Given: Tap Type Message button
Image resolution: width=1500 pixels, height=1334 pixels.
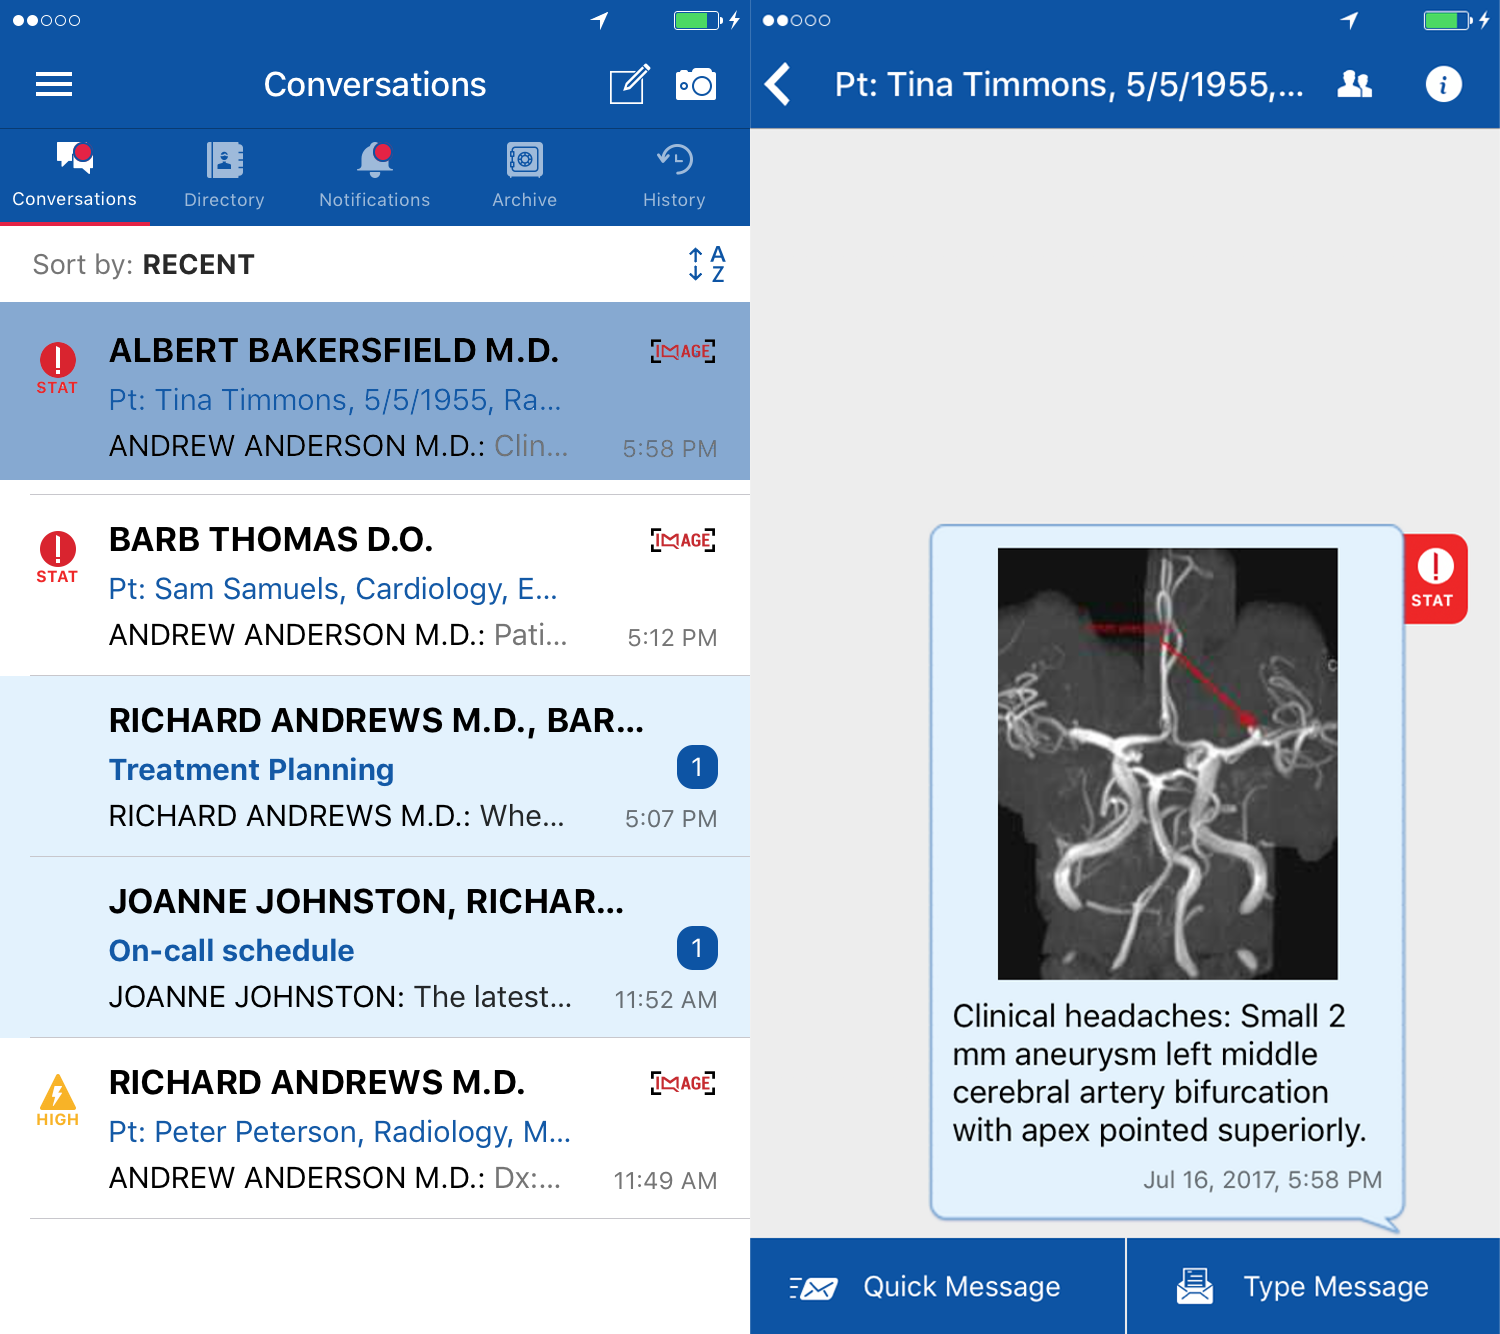Looking at the screenshot, I should (x=1313, y=1286).
